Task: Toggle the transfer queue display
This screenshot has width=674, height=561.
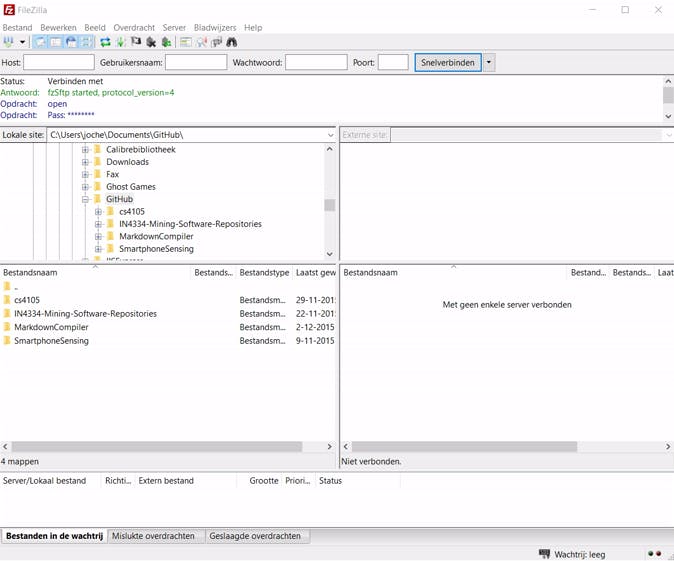Action: (x=86, y=42)
